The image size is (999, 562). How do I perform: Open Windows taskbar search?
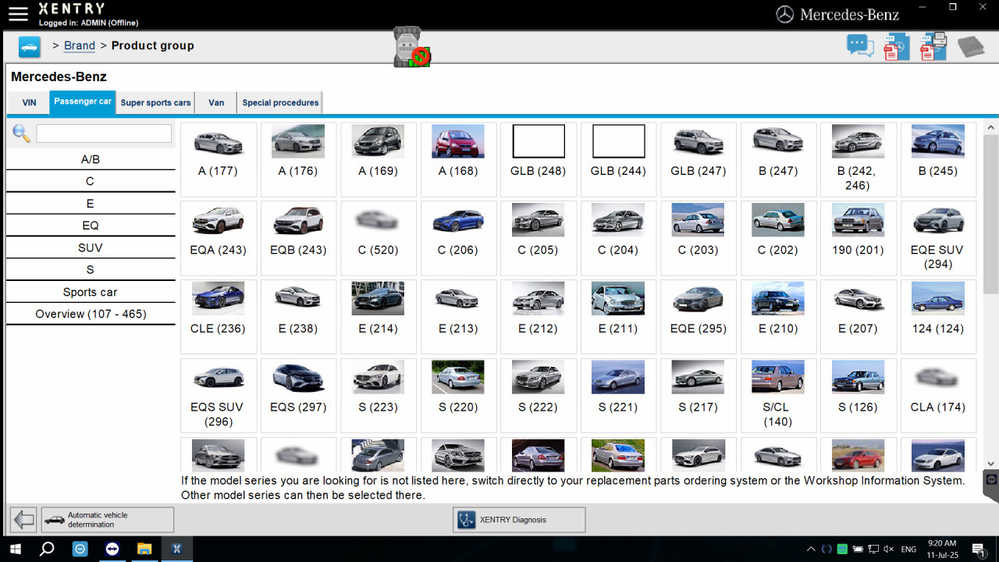click(x=47, y=549)
